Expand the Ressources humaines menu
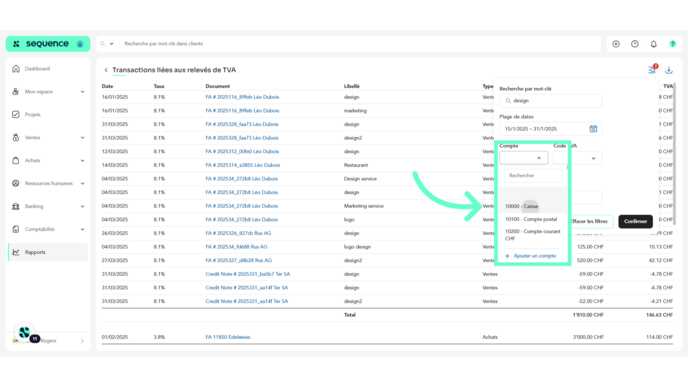This screenshot has height=387, width=688. tap(82, 183)
